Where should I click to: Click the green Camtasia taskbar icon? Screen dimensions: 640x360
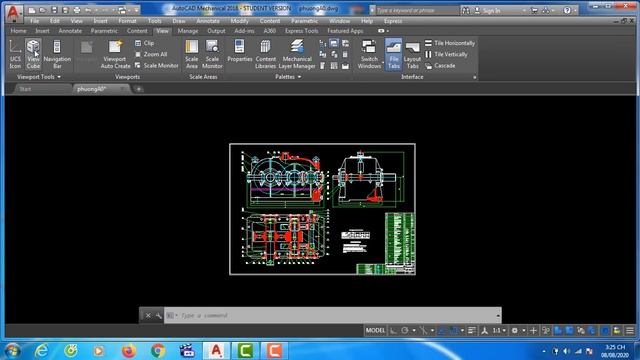click(x=245, y=350)
